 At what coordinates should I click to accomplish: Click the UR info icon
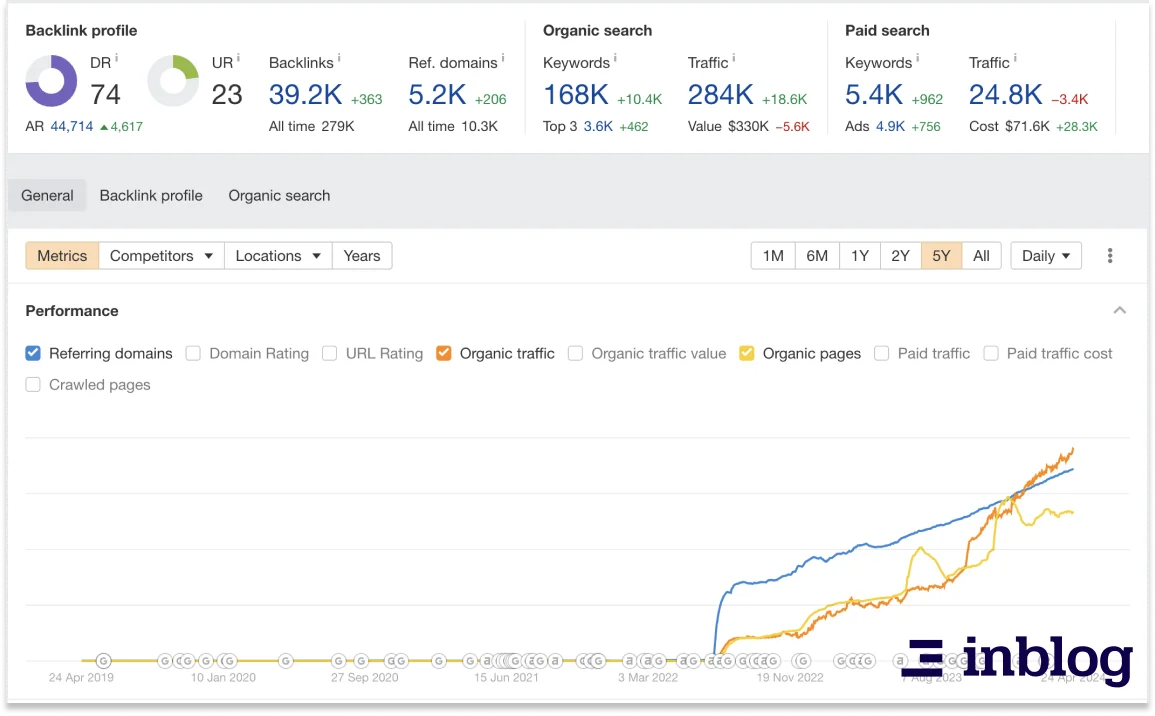pos(239,59)
